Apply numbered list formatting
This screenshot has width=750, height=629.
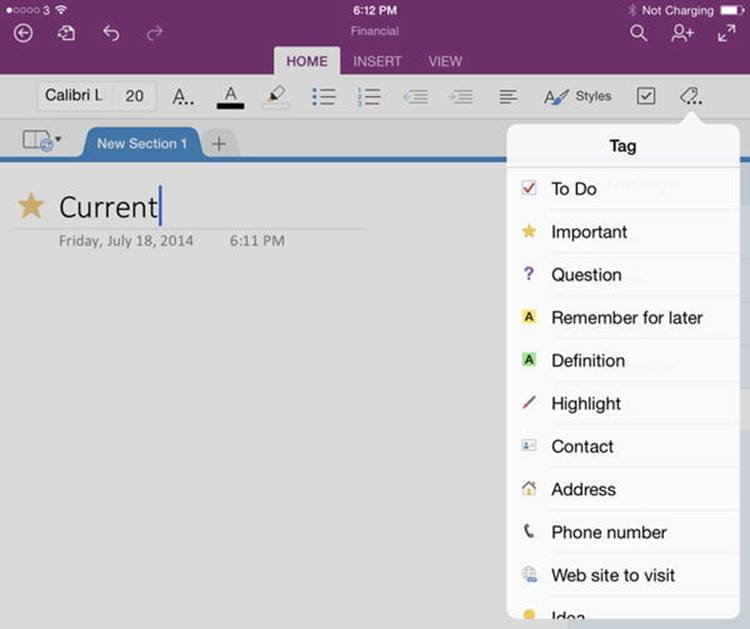click(x=369, y=97)
